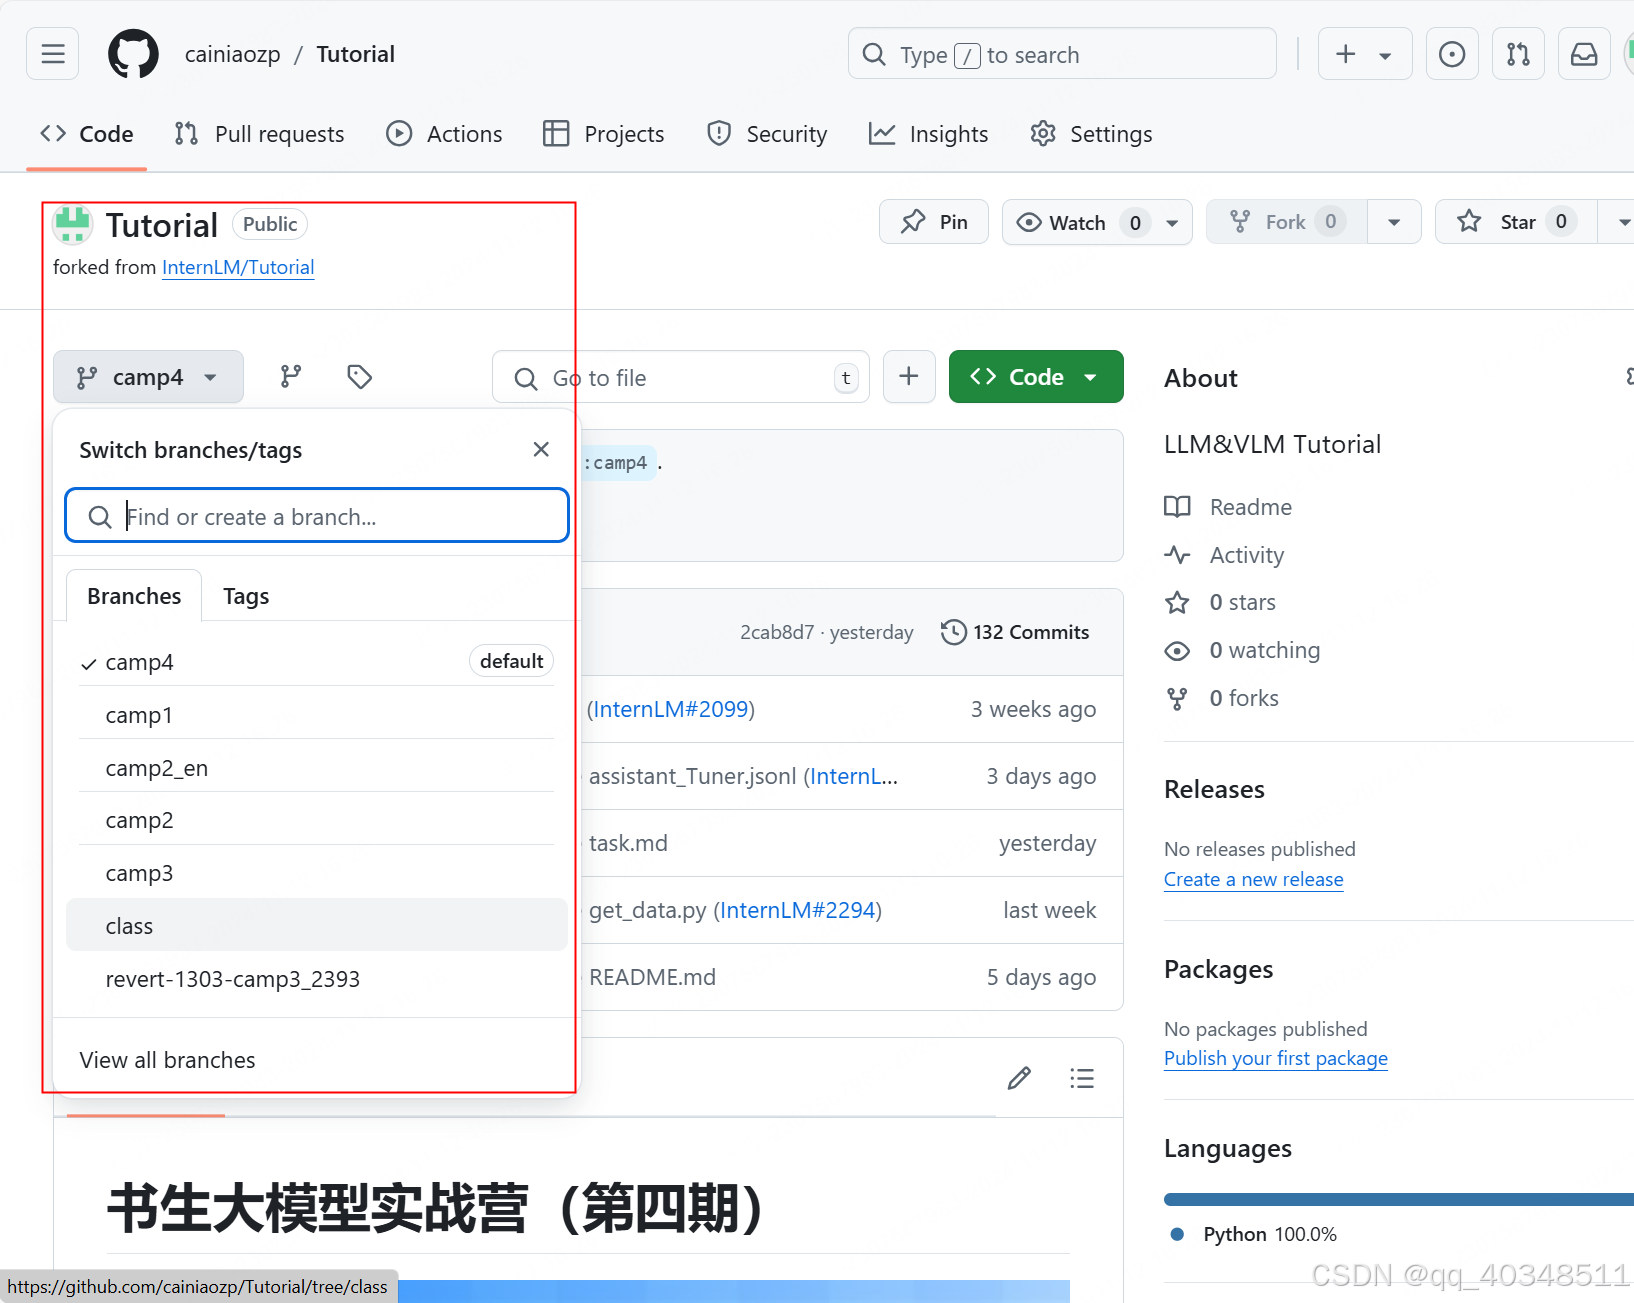Go to GitHub homepage via Octocat logo

tap(133, 54)
